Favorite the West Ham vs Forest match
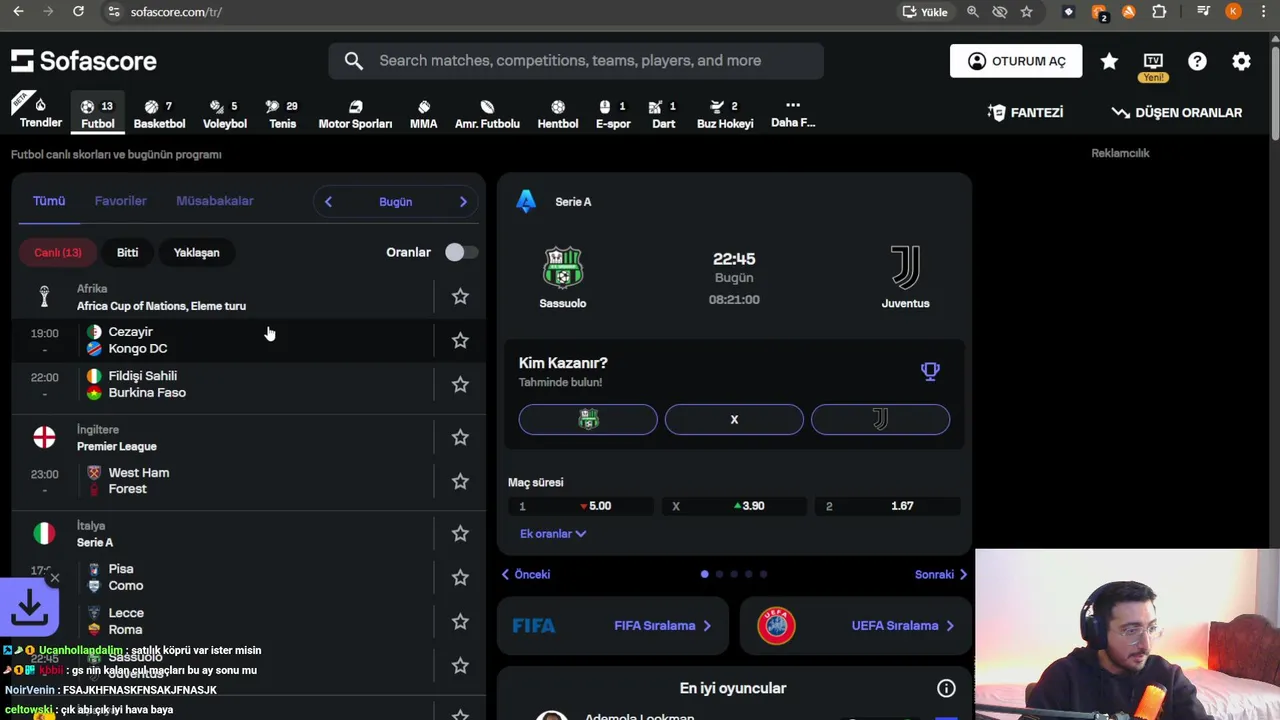Screen dimensions: 1280x720 coord(460,482)
